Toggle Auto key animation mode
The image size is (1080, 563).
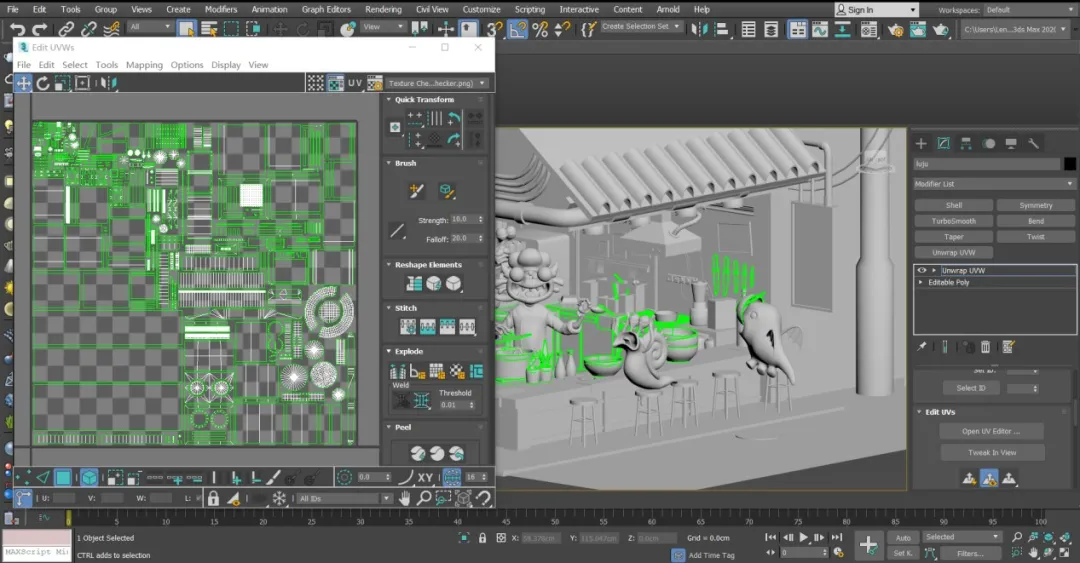tap(903, 537)
